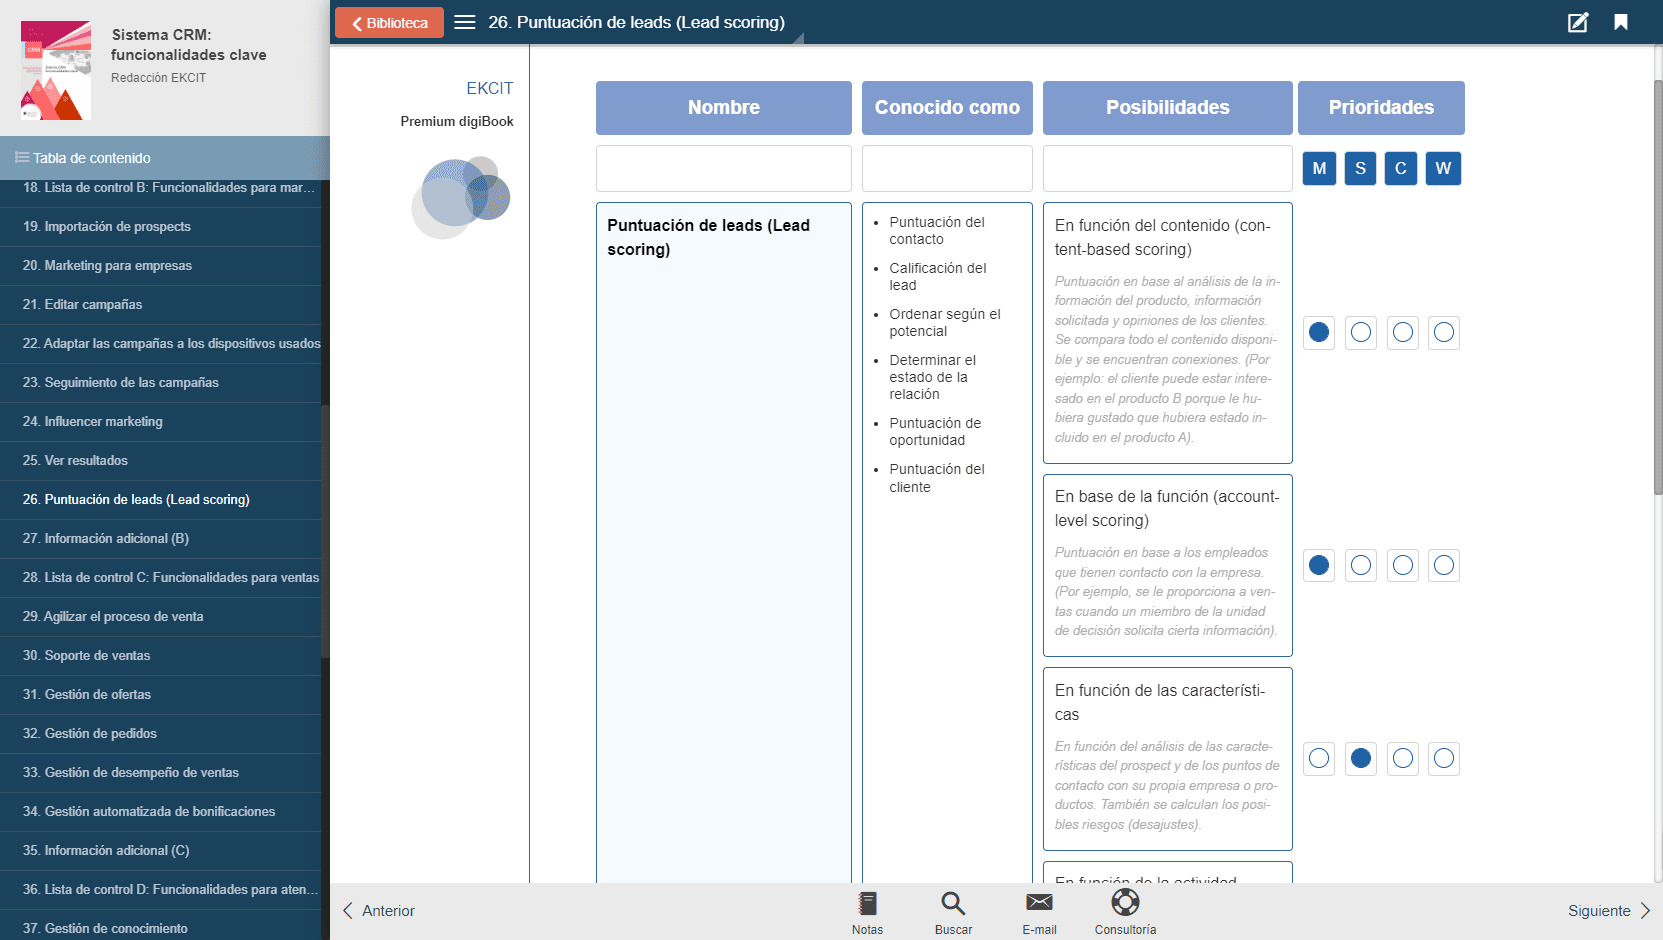Viewport: 1663px width, 940px height.
Task: Open chapter 30 Soporte de ventas
Action: click(160, 656)
